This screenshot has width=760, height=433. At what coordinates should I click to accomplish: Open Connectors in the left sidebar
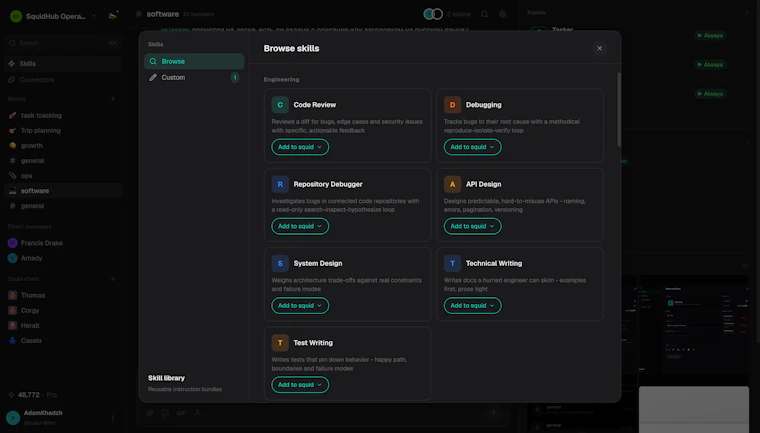(x=63, y=80)
